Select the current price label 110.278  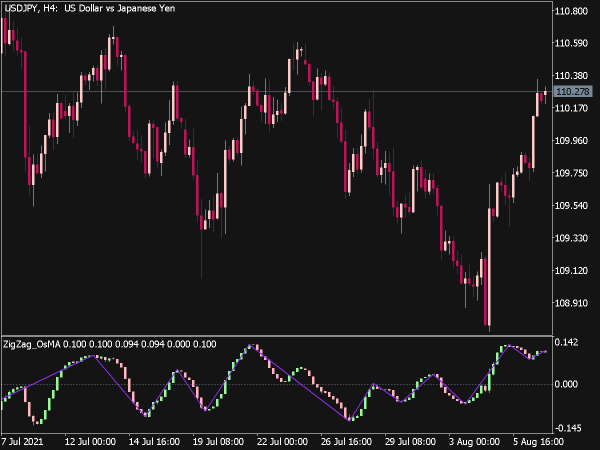(x=573, y=91)
